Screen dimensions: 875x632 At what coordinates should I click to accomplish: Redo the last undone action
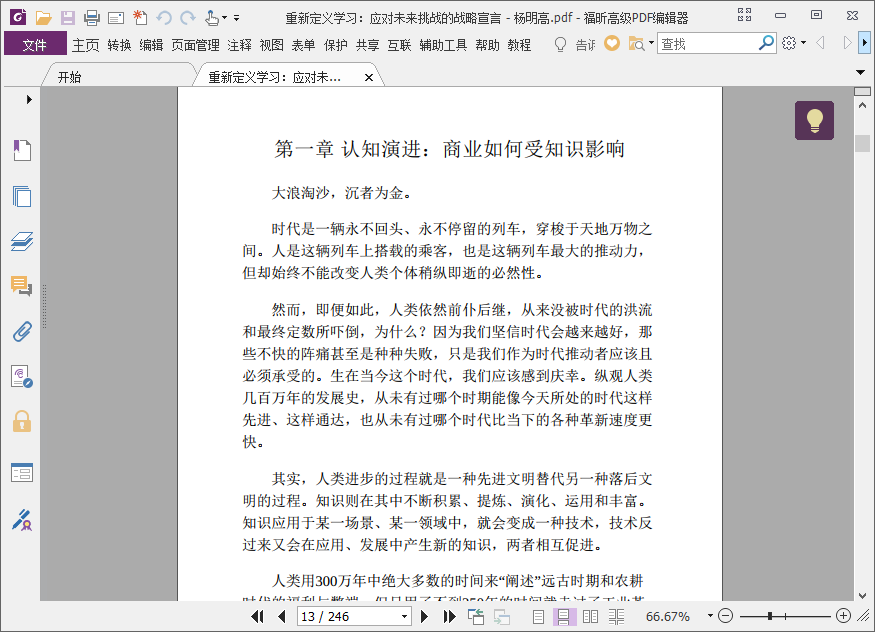(188, 18)
